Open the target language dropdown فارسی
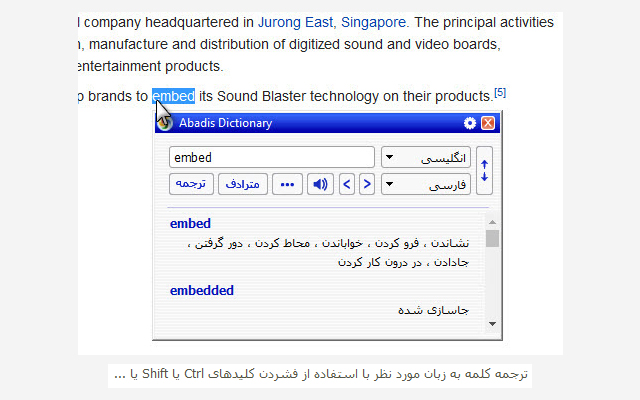This screenshot has width=640, height=400. (426, 184)
